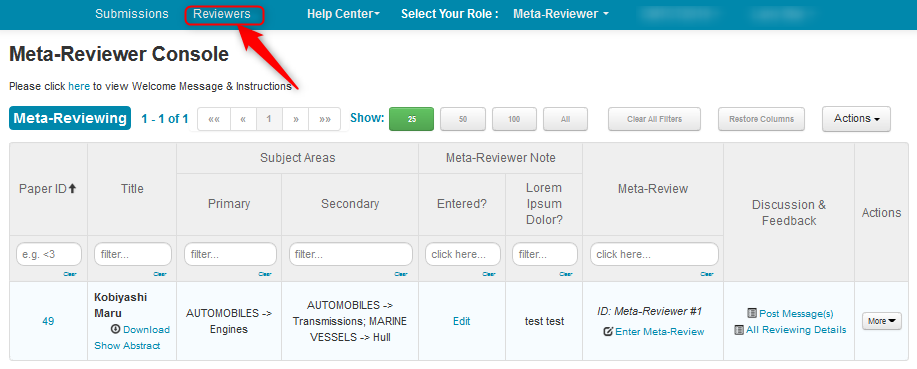Show 50 items per page
The height and width of the screenshot is (369, 917).
coord(463,119)
